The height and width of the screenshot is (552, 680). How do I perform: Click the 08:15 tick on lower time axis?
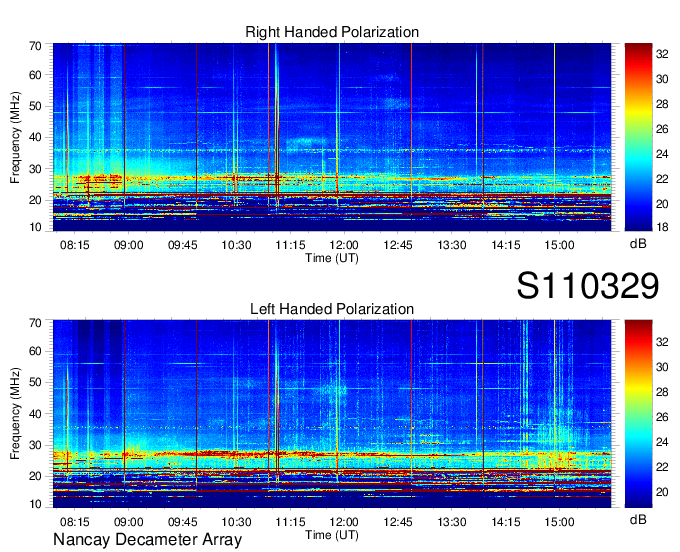[x=75, y=522]
